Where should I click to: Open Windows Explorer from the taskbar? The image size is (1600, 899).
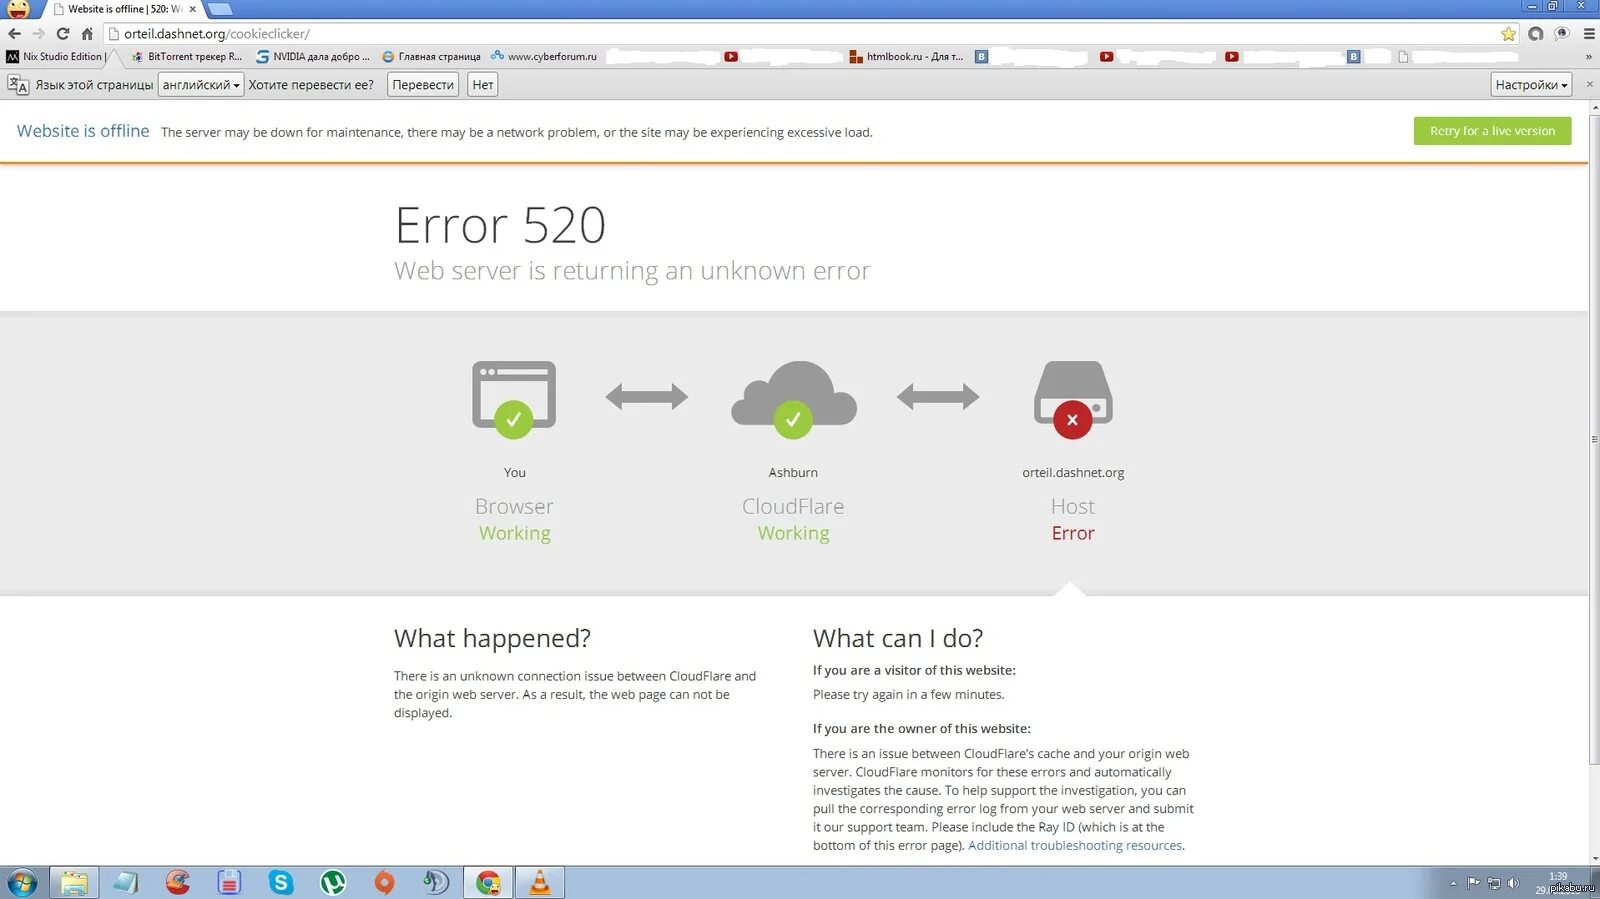pos(73,883)
